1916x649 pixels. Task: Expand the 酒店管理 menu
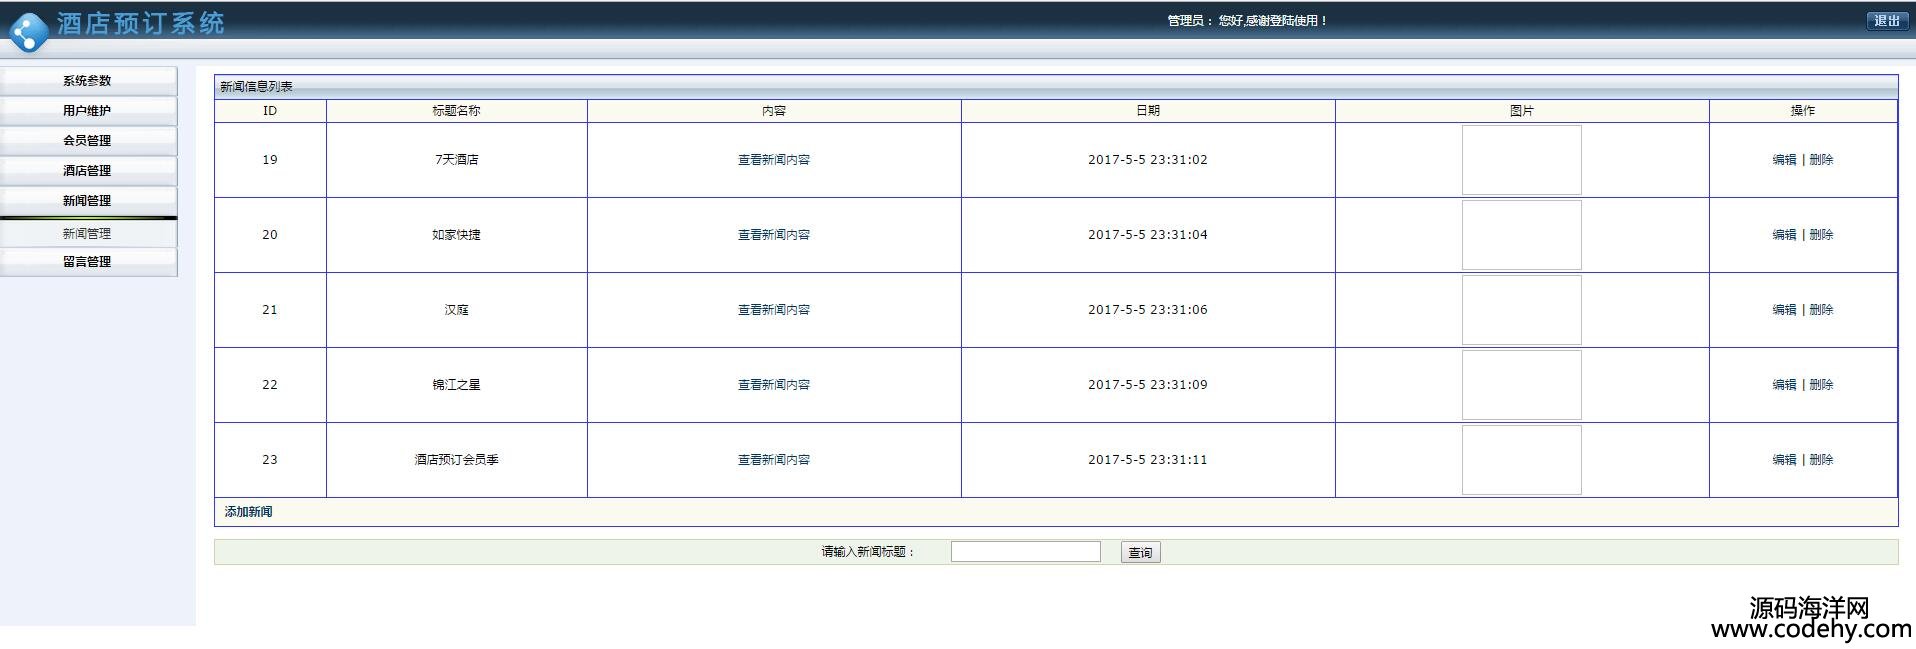(x=88, y=171)
